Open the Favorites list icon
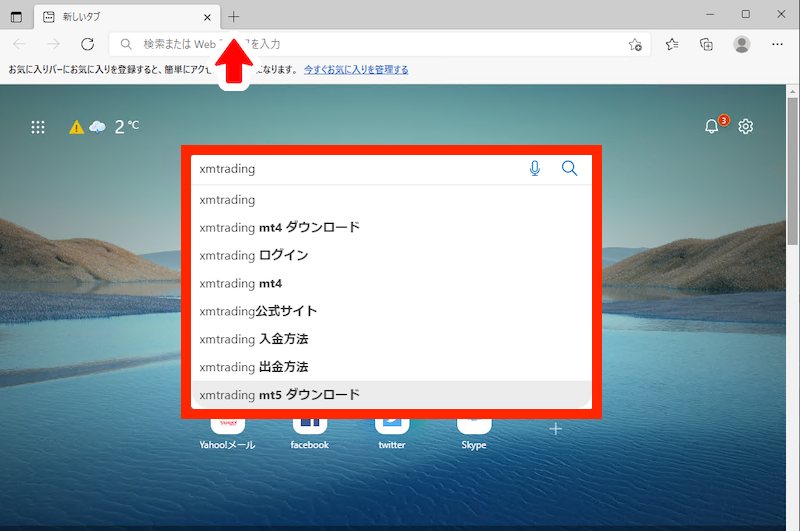Screen dimensions: 800x531 (672, 44)
